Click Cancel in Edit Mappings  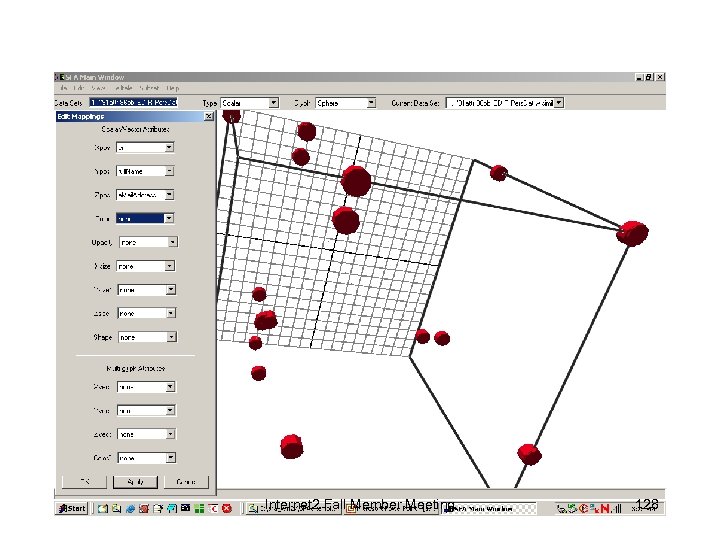pyautogui.click(x=186, y=482)
